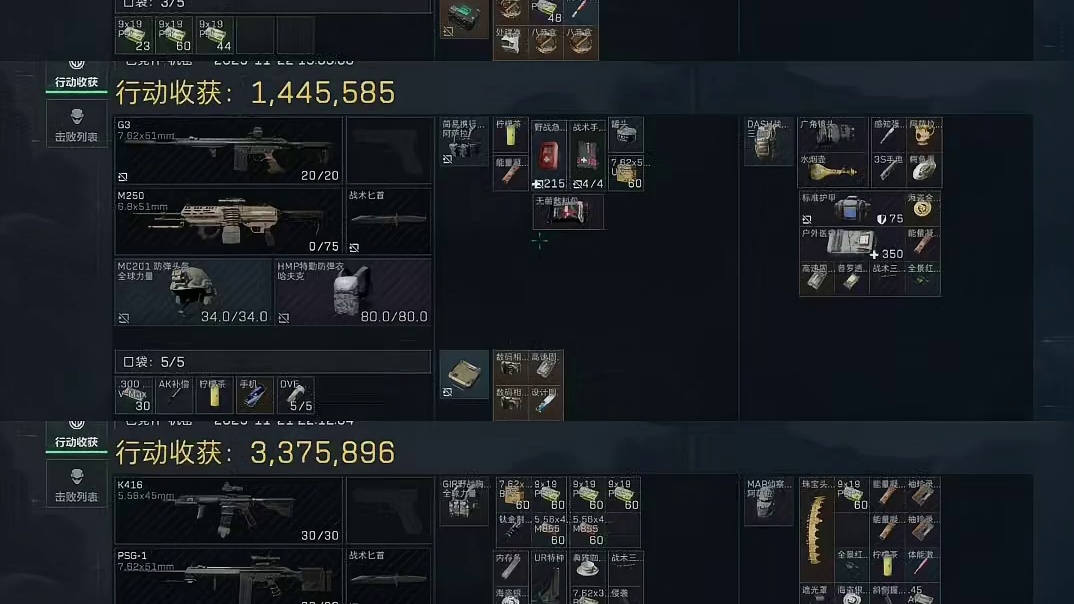This screenshot has width=1074, height=604.
Task: Click the AK补偿 item in pockets
Action: pyautogui.click(x=174, y=394)
